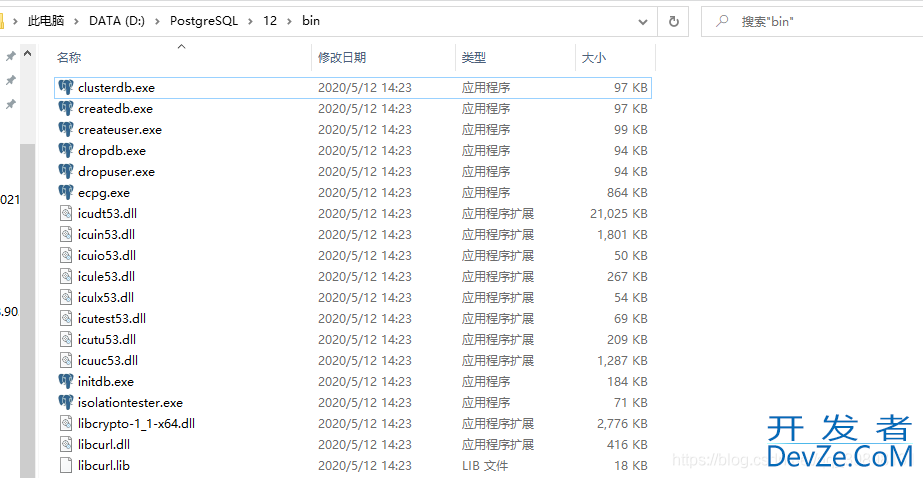The height and width of the screenshot is (478, 923).
Task: Select the file name dropdb.exe
Action: 112,151
